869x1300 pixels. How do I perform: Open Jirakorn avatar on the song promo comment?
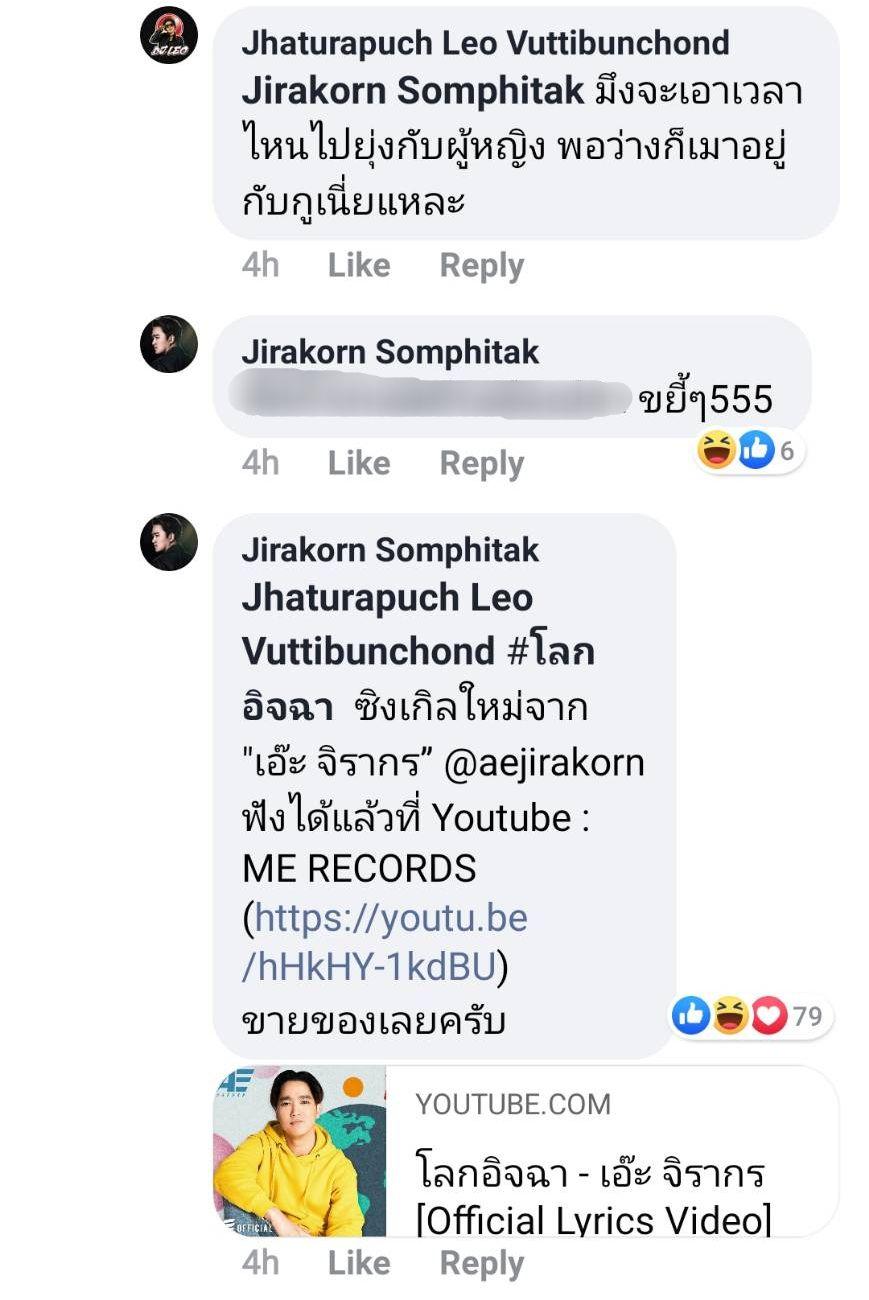point(168,542)
